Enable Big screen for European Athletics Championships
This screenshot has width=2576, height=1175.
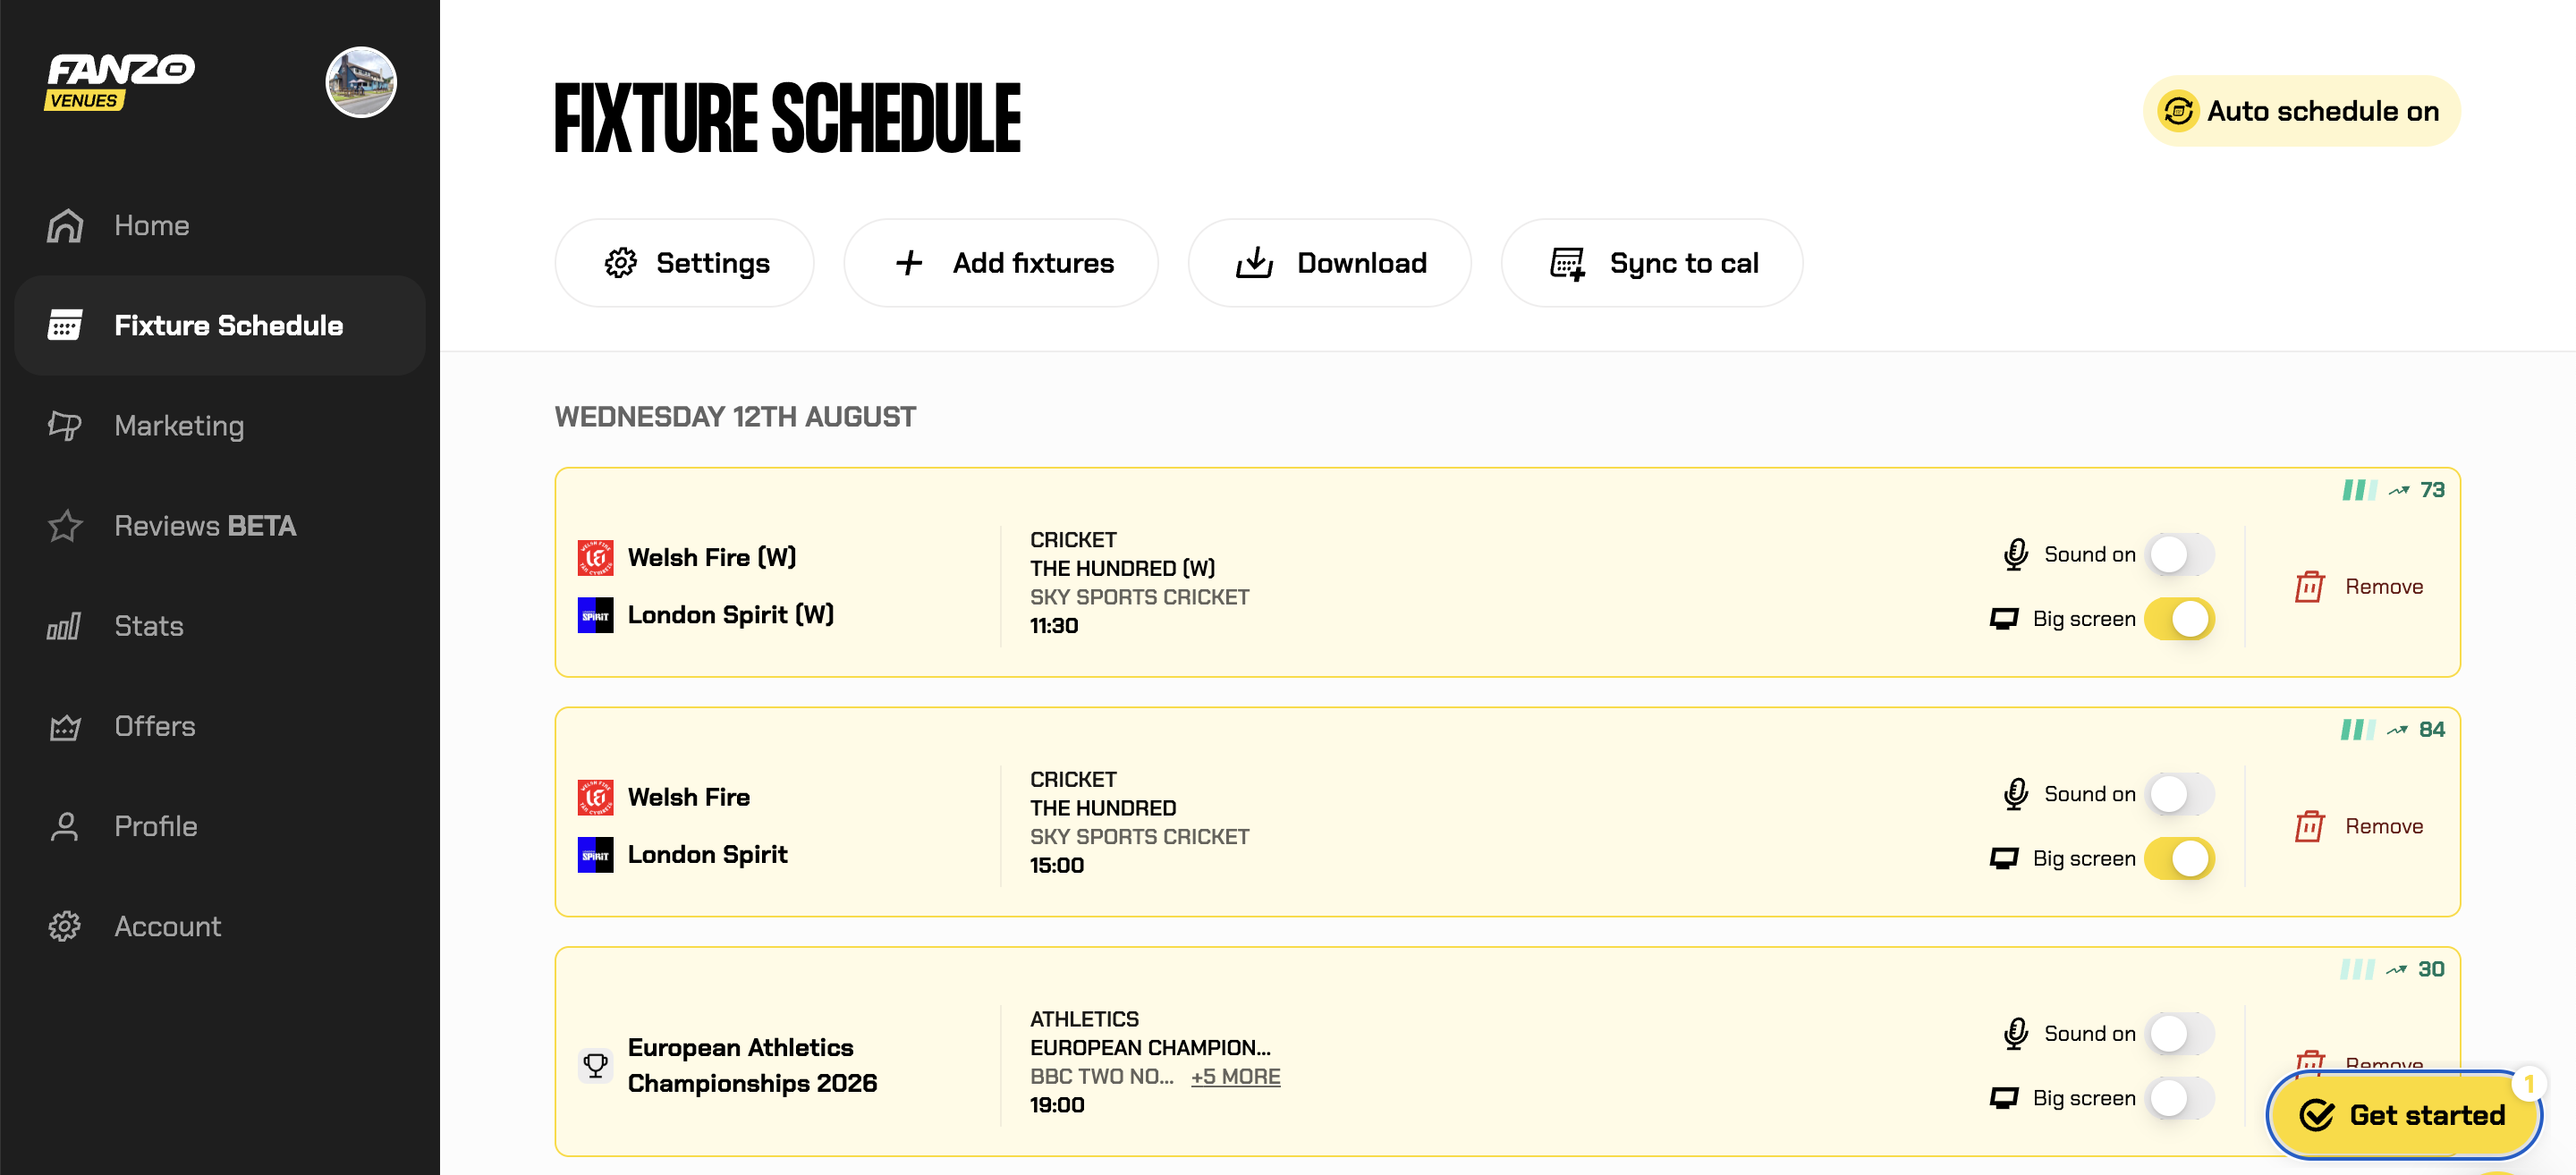[x=2180, y=1098]
